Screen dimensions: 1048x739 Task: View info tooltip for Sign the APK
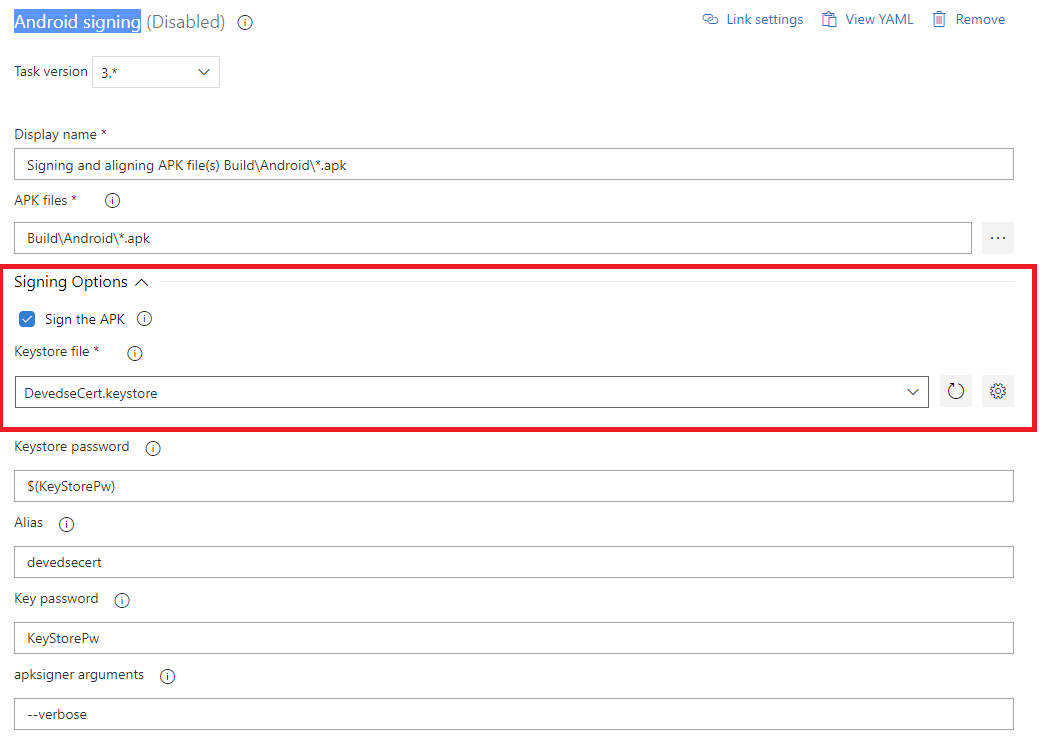(x=145, y=318)
